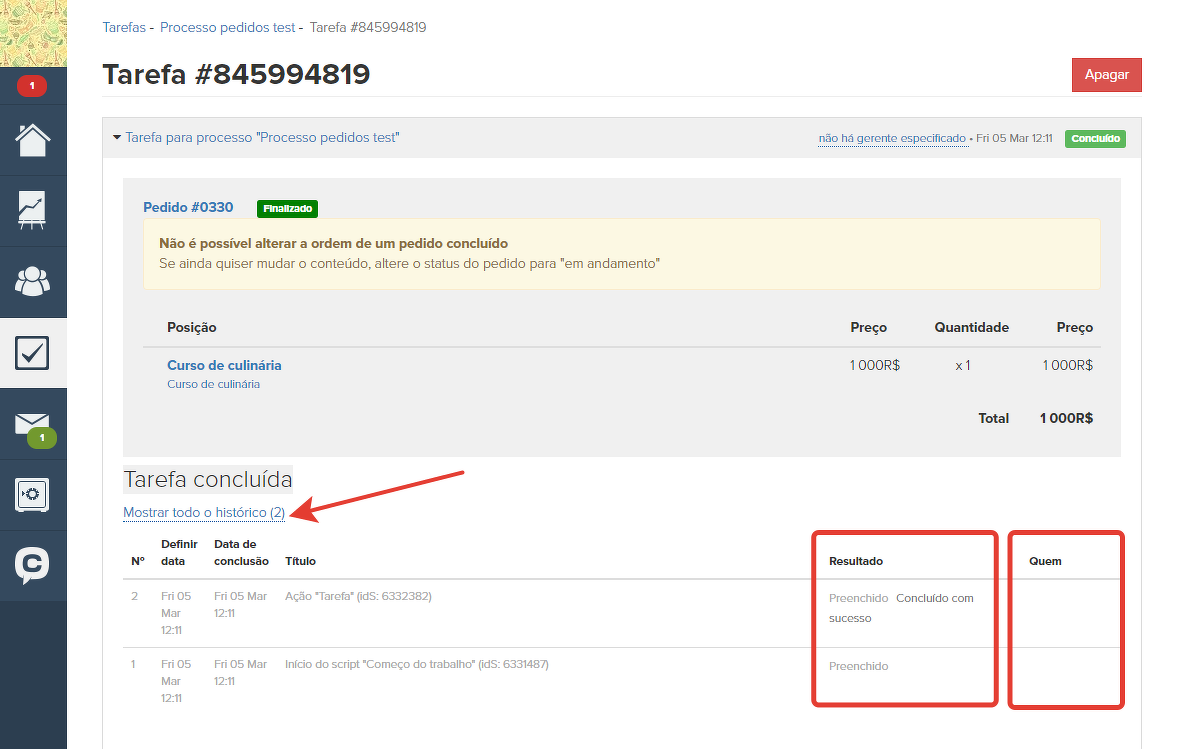This screenshot has height=749, width=1194.
Task: Go to Tarefas breadcrumb
Action: (x=124, y=27)
